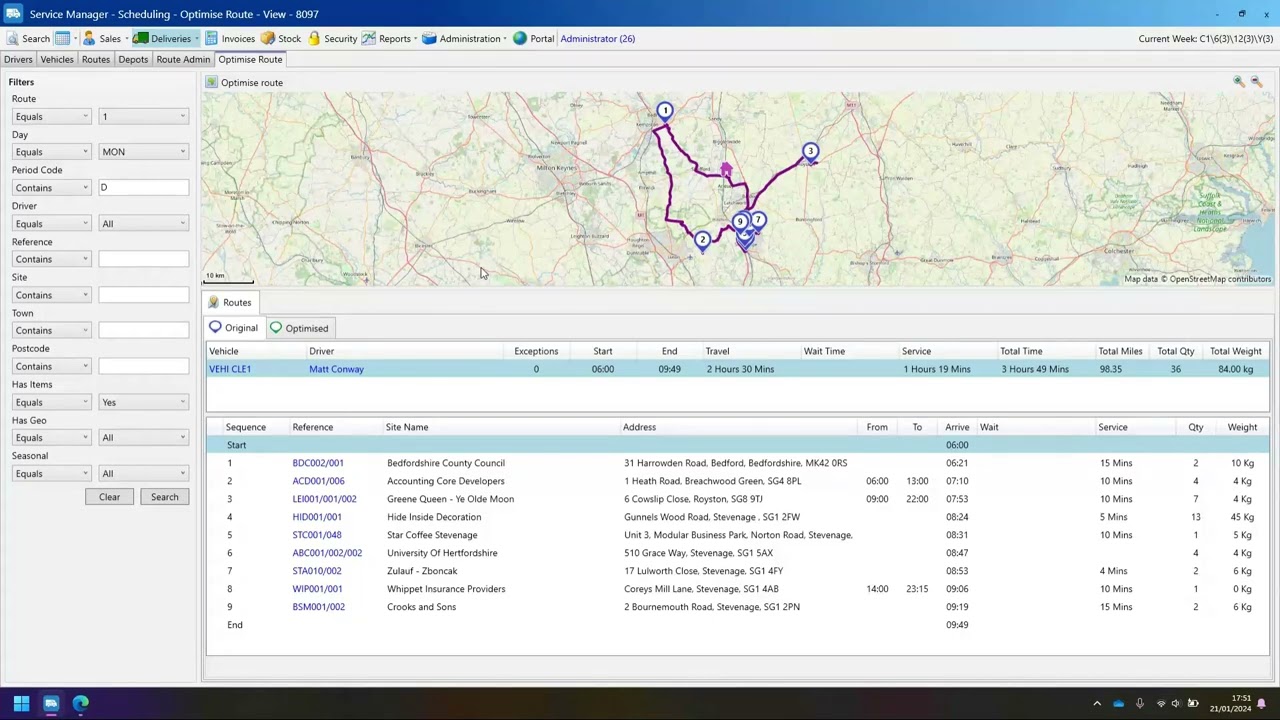Screen dimensions: 1280x720
Task: Select map marker number 7
Action: click(758, 220)
